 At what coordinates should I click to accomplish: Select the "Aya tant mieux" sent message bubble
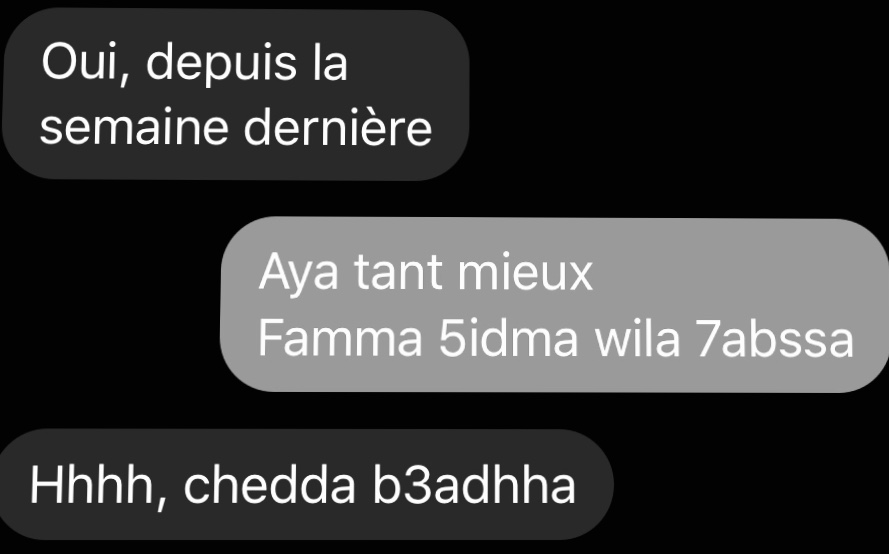554,305
